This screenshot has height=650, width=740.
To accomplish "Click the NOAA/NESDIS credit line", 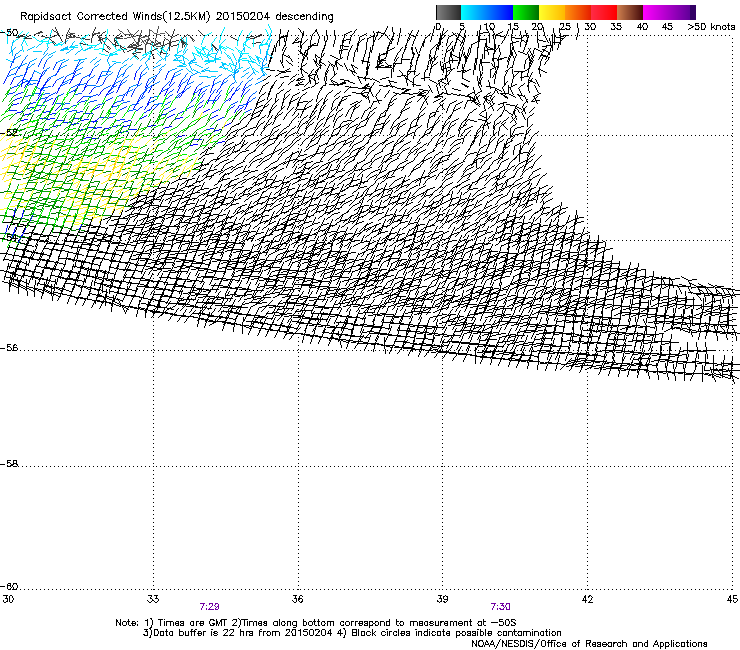I will pyautogui.click(x=589, y=643).
